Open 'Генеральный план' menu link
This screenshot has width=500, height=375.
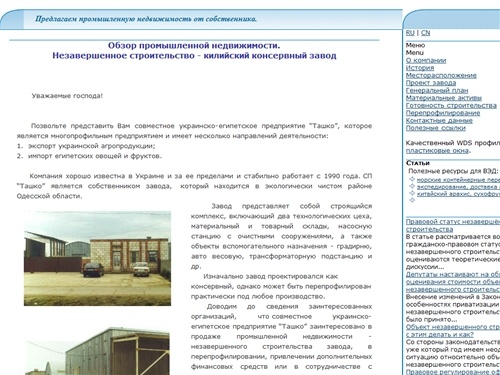coord(437,90)
